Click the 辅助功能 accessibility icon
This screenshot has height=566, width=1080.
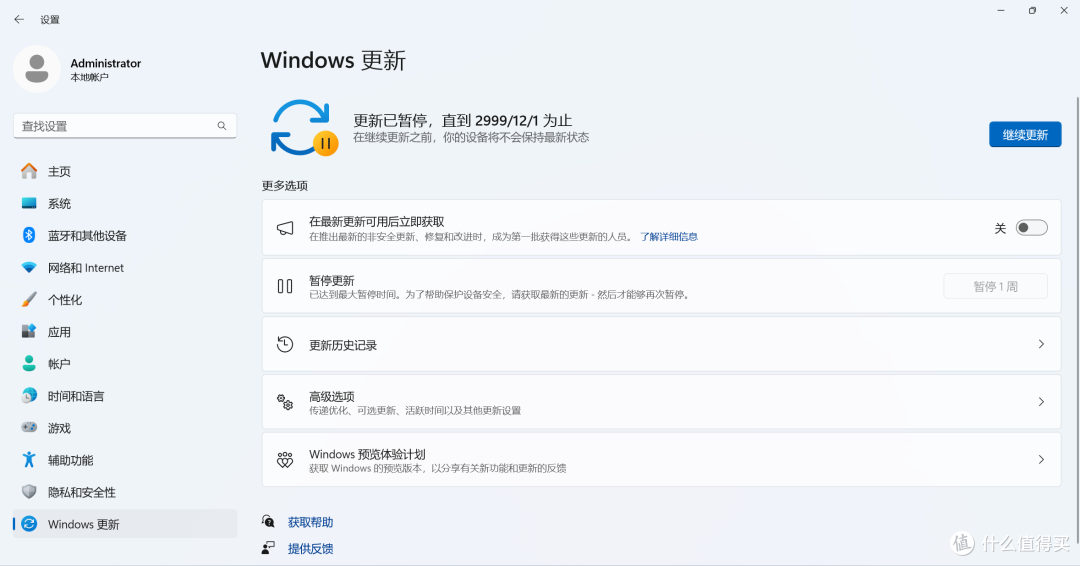click(x=29, y=460)
